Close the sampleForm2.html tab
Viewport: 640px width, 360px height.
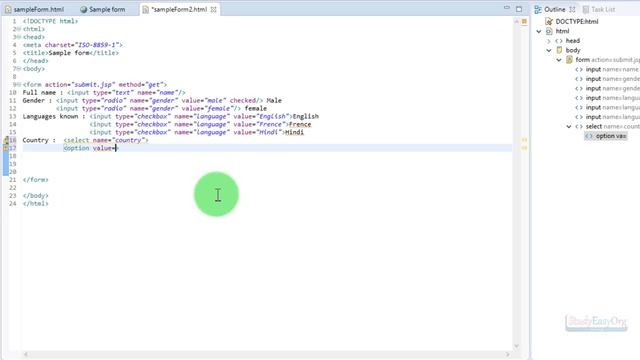coord(213,9)
